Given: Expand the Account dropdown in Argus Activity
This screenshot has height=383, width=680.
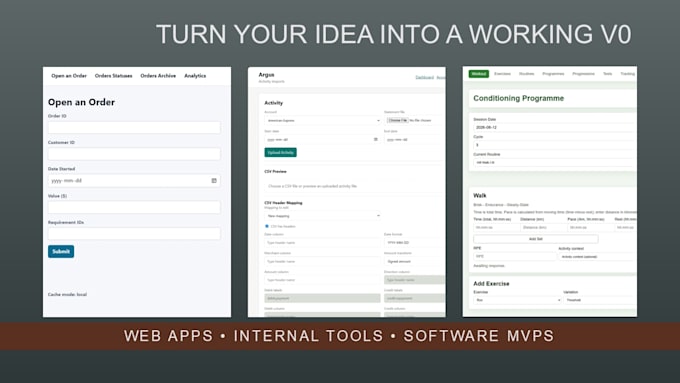Looking at the screenshot, I should click(x=323, y=120).
